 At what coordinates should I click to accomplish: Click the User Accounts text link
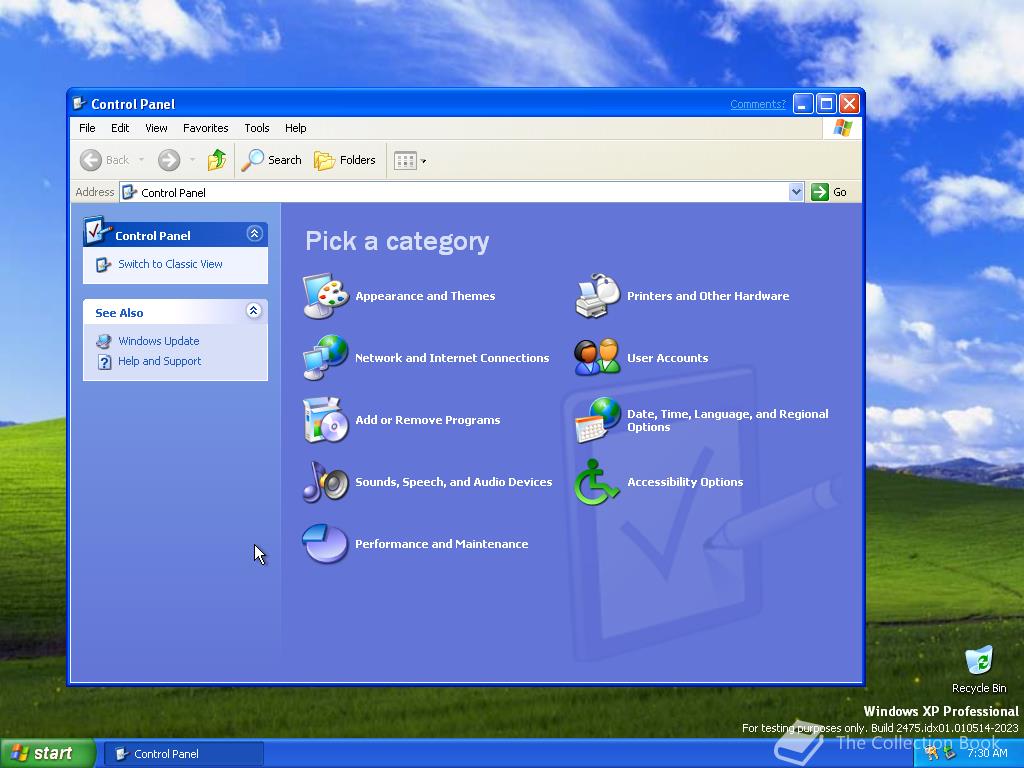667,358
